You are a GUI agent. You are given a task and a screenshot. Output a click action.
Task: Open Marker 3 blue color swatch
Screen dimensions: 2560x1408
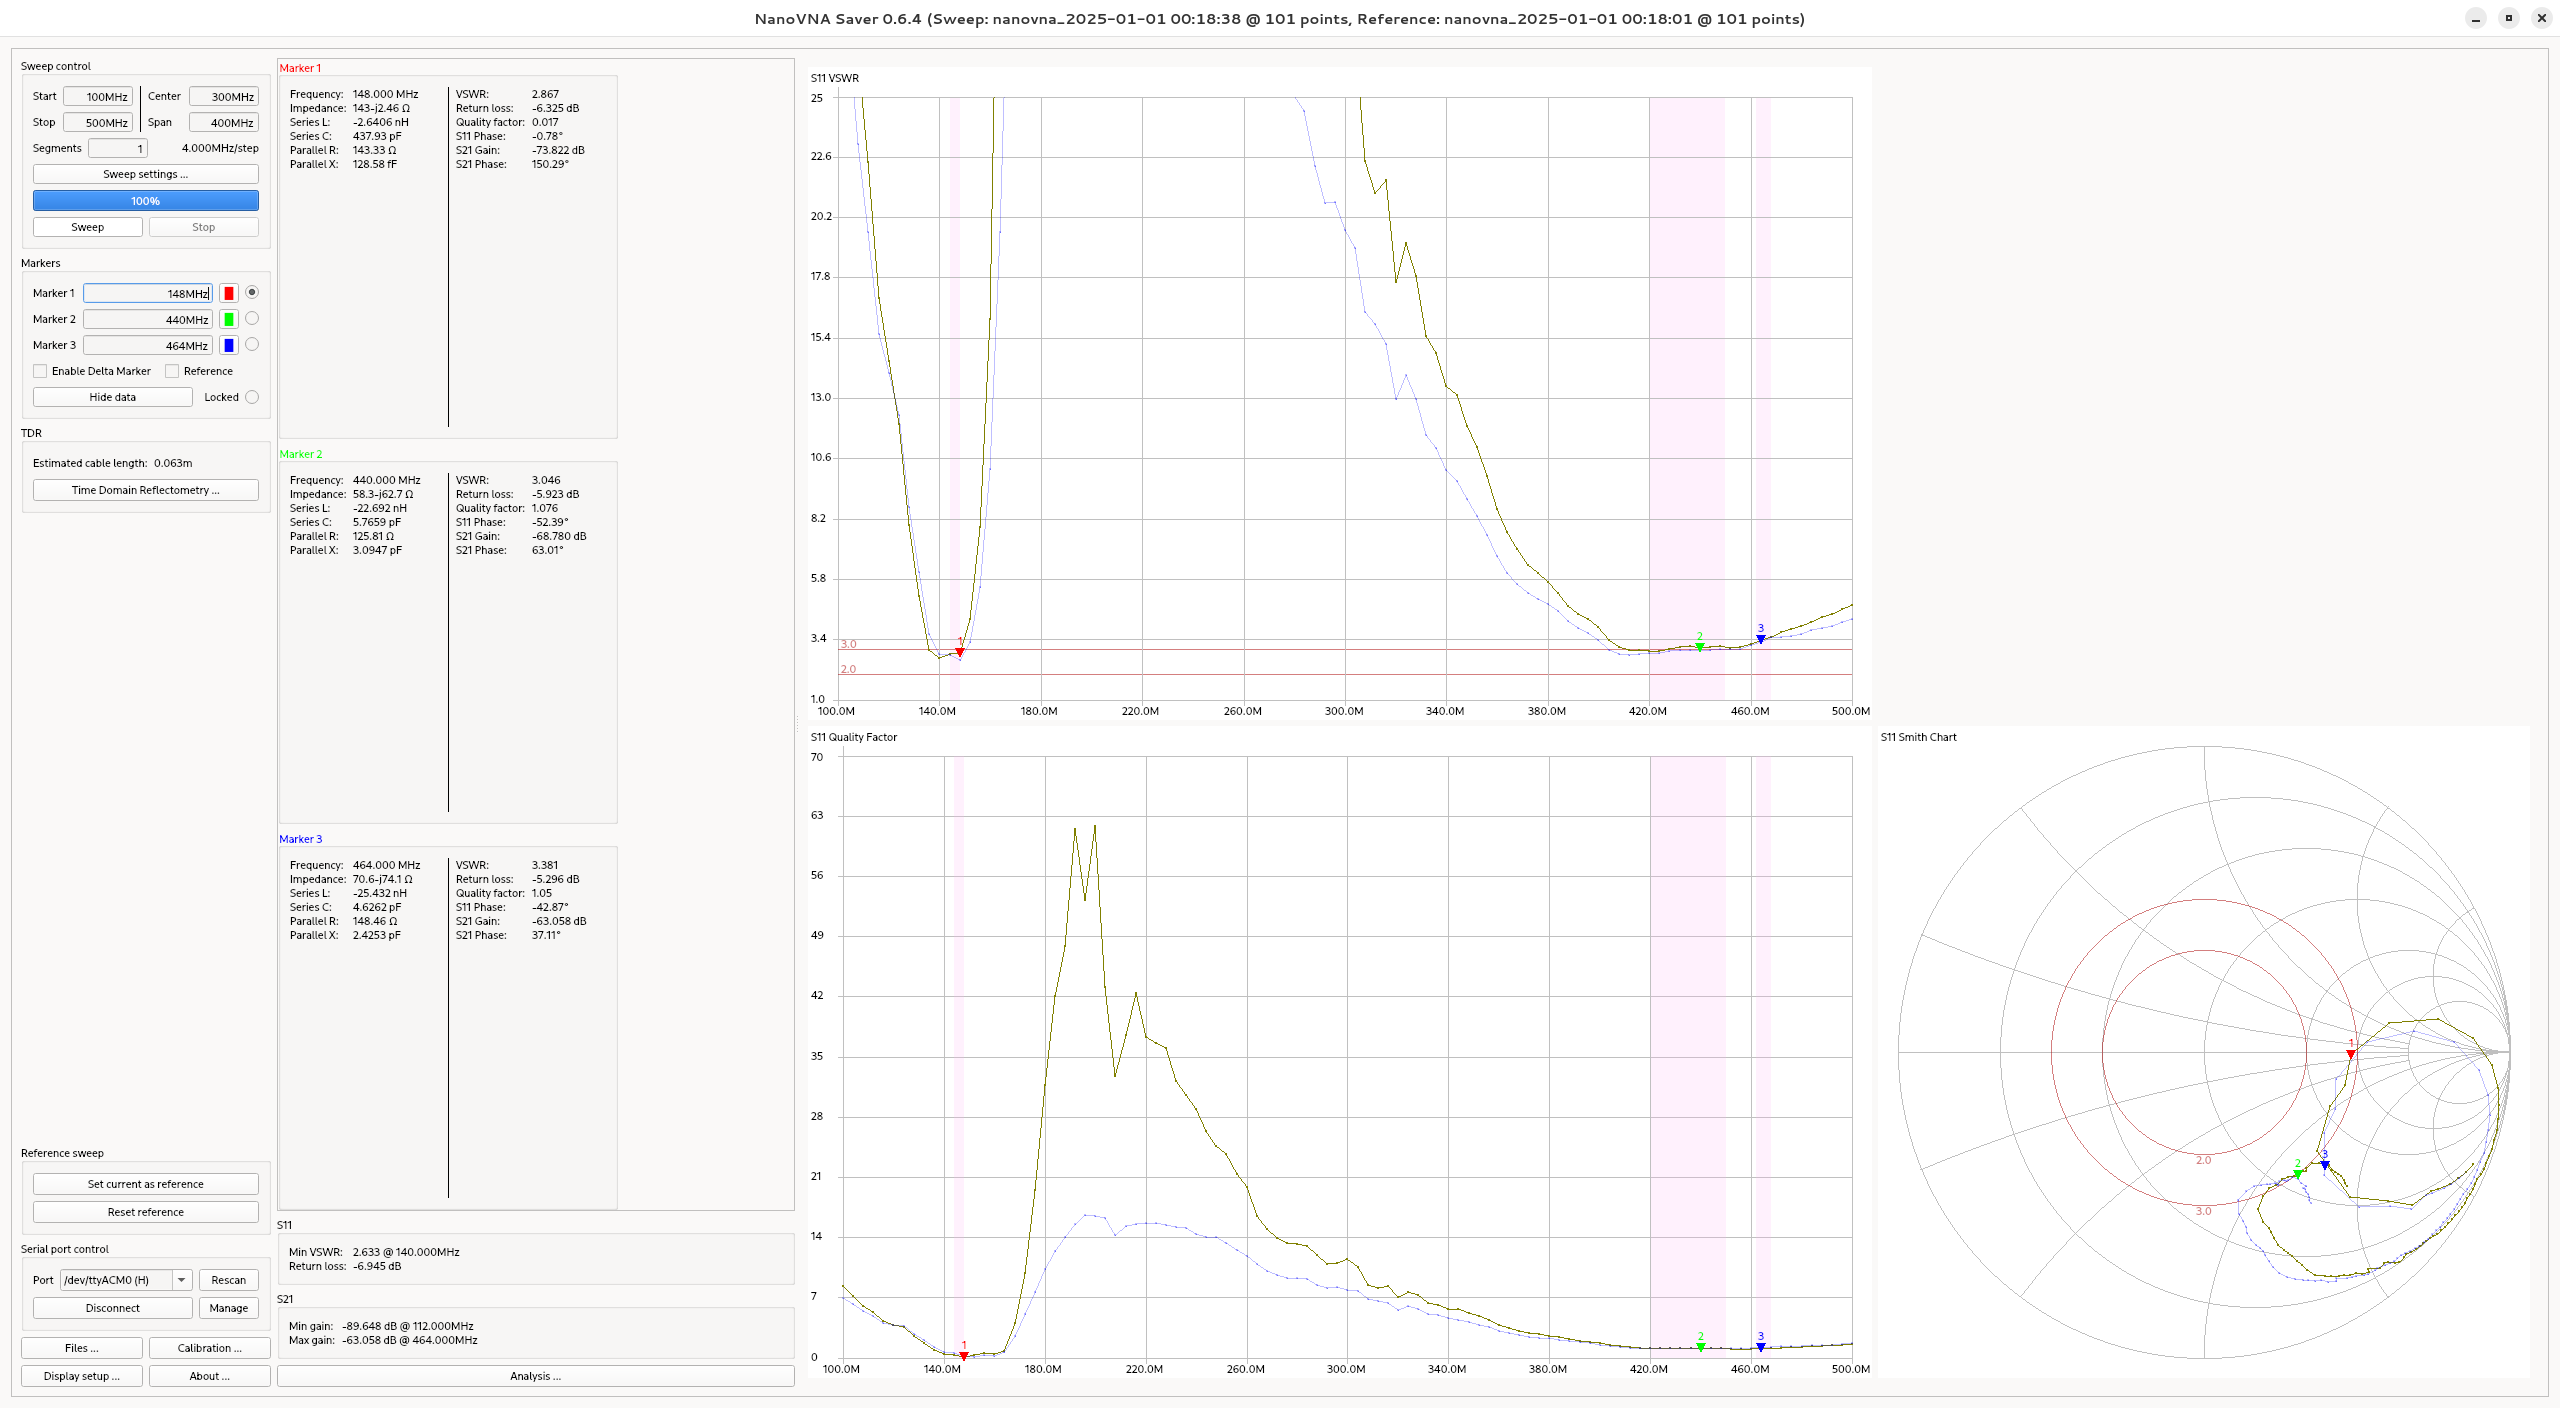pyautogui.click(x=229, y=345)
